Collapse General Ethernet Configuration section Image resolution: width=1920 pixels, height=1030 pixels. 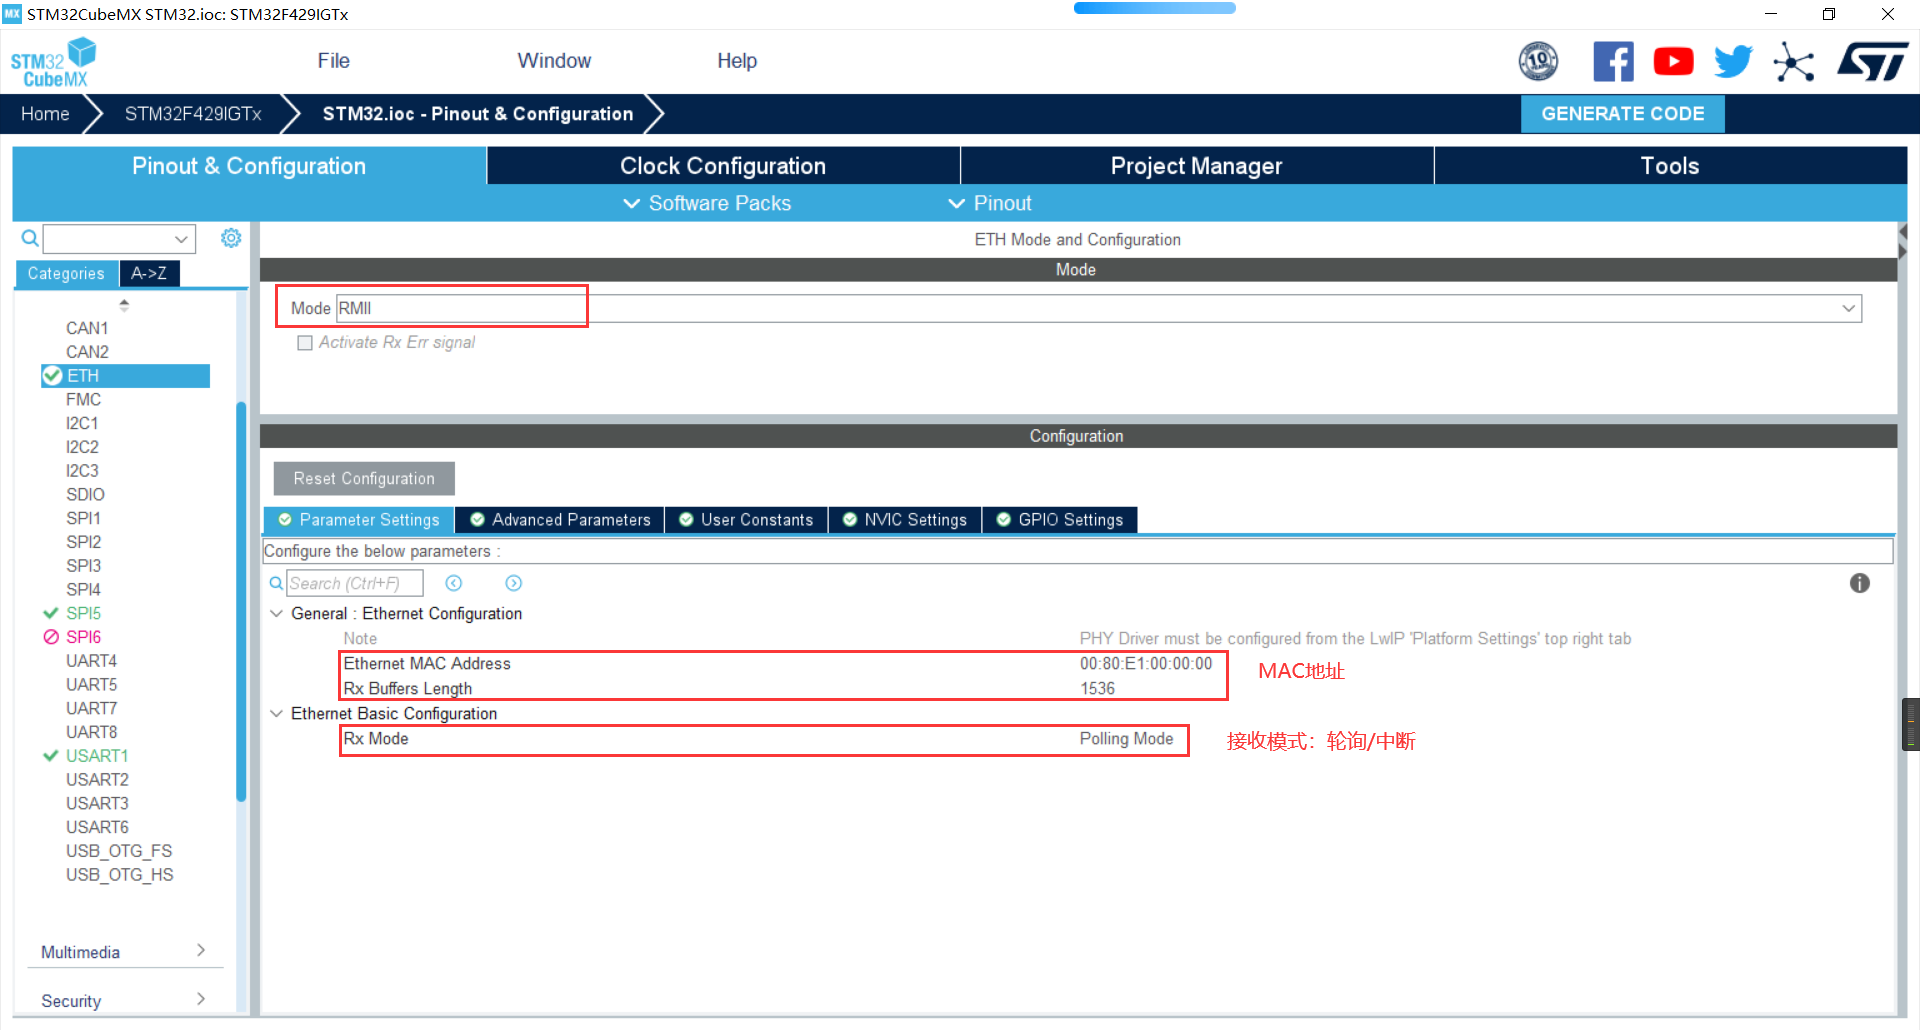pos(277,613)
